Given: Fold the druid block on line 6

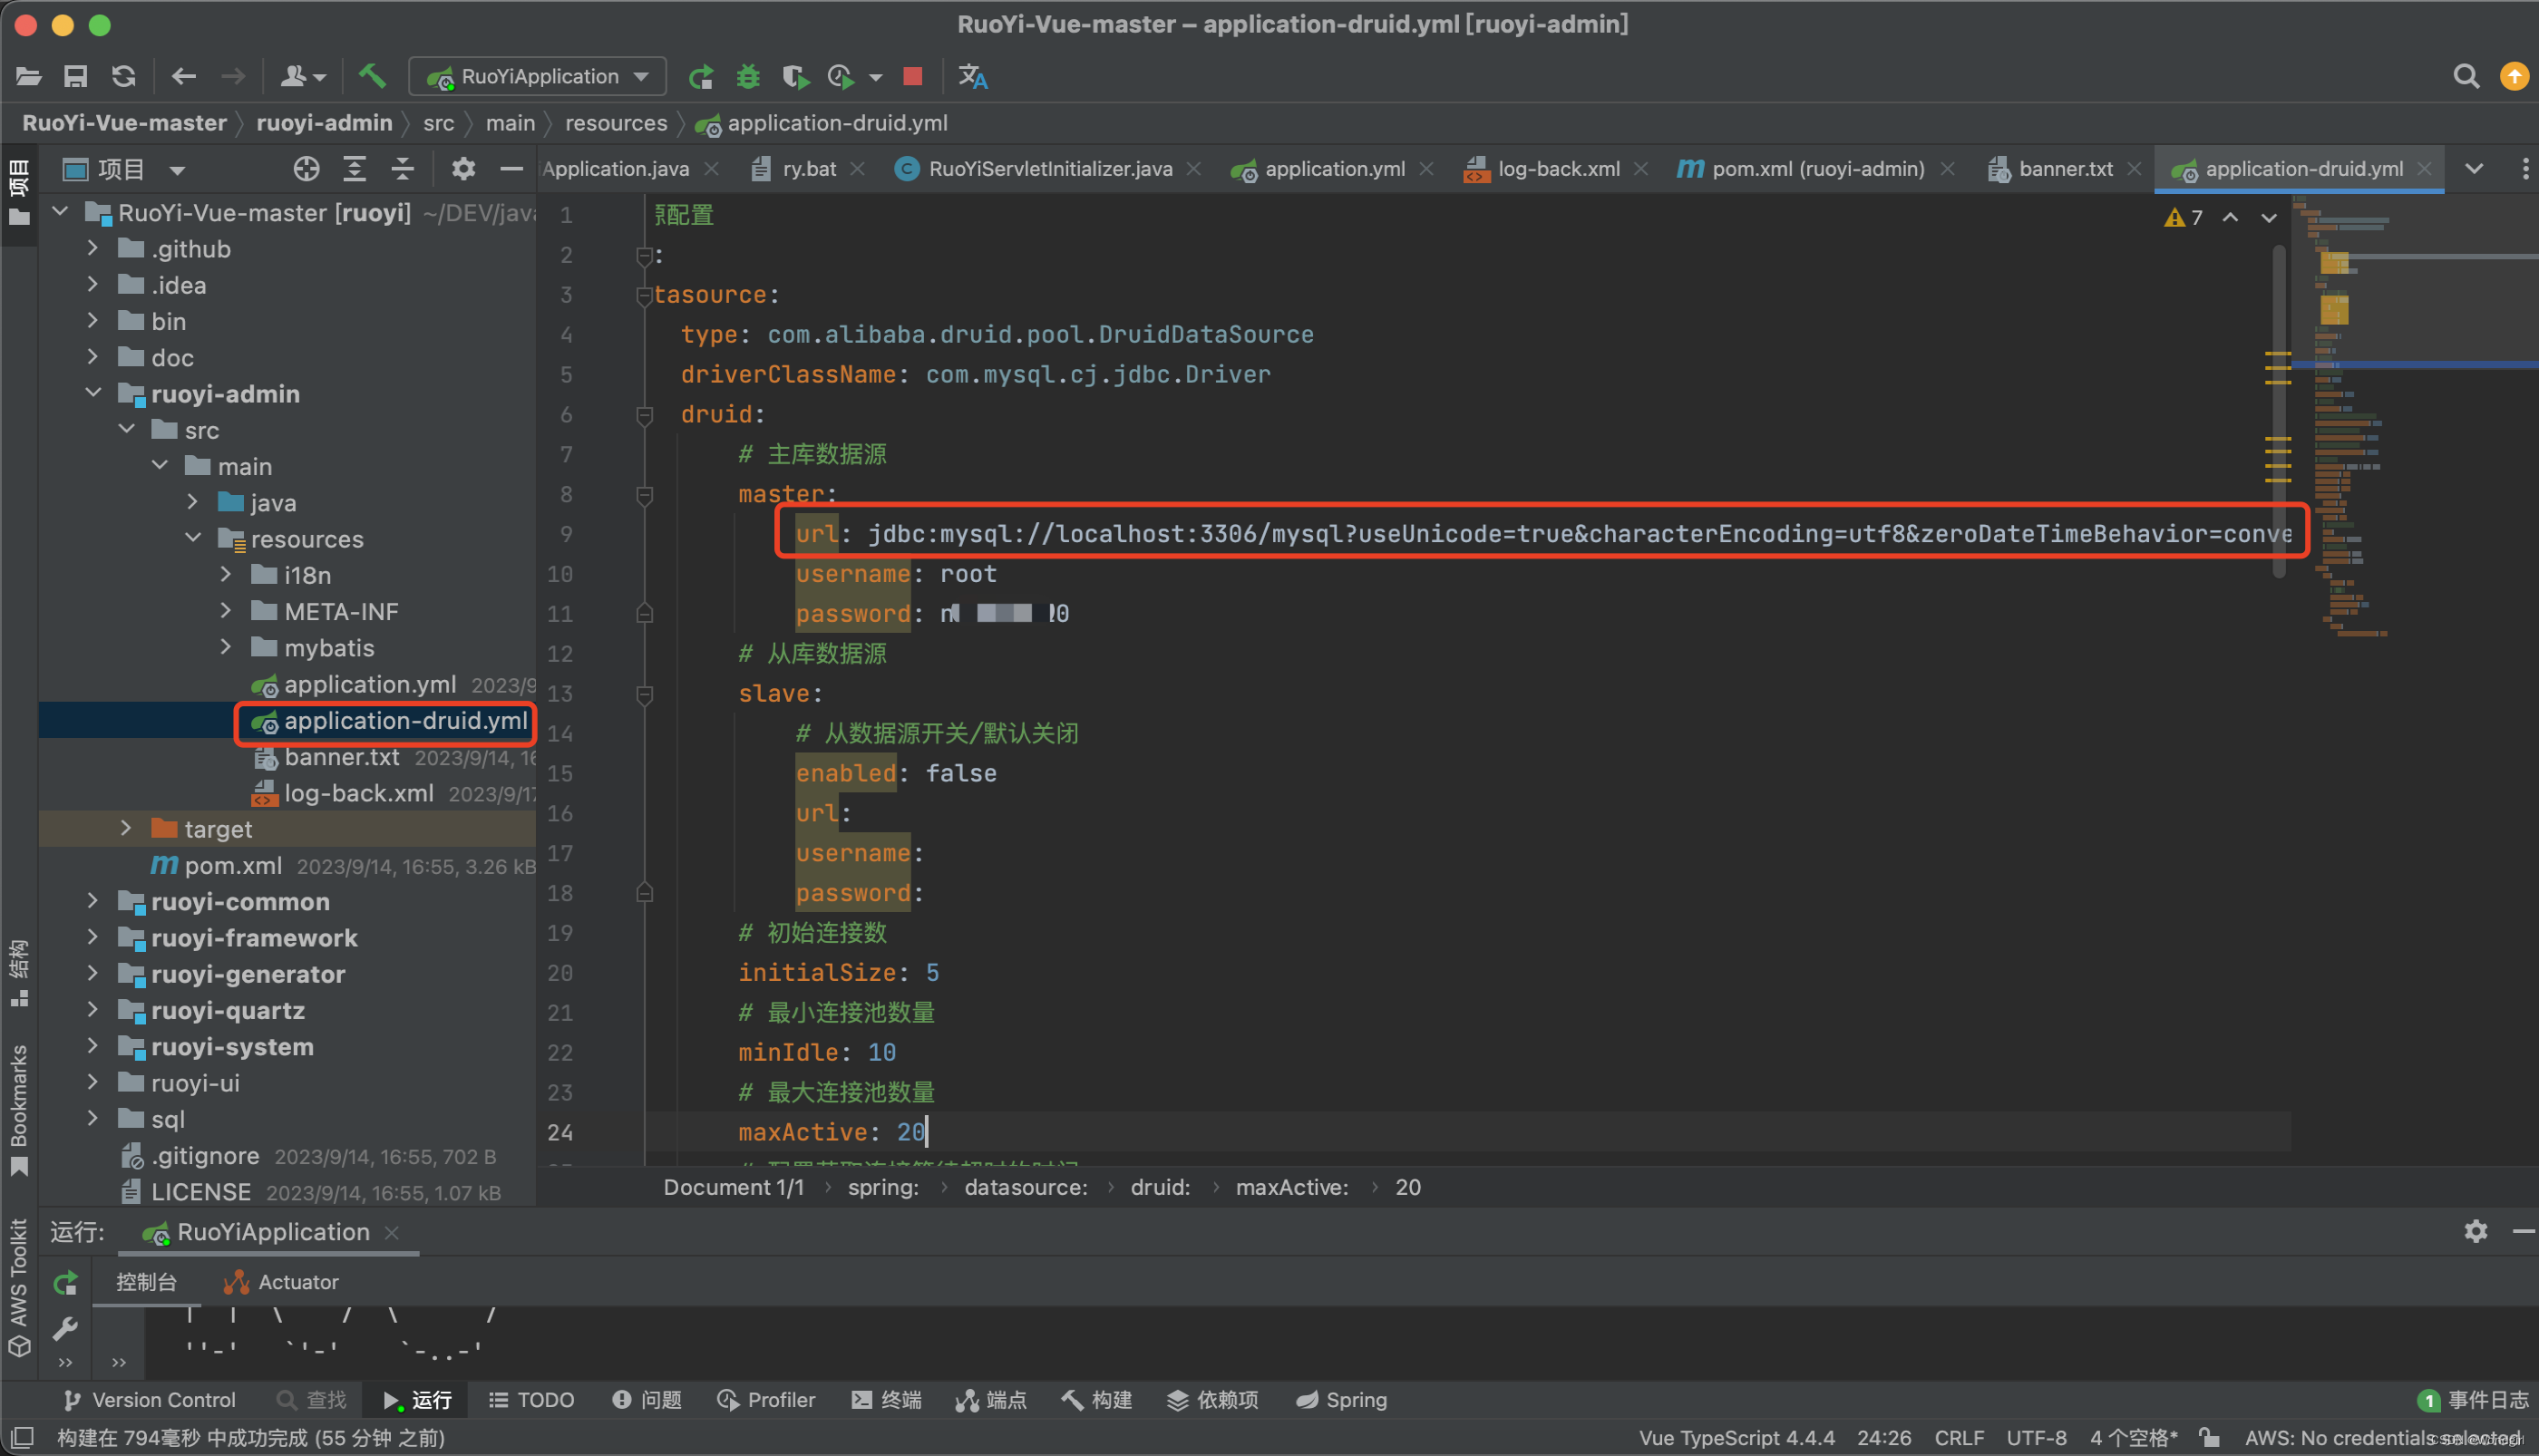Looking at the screenshot, I should tap(644, 414).
